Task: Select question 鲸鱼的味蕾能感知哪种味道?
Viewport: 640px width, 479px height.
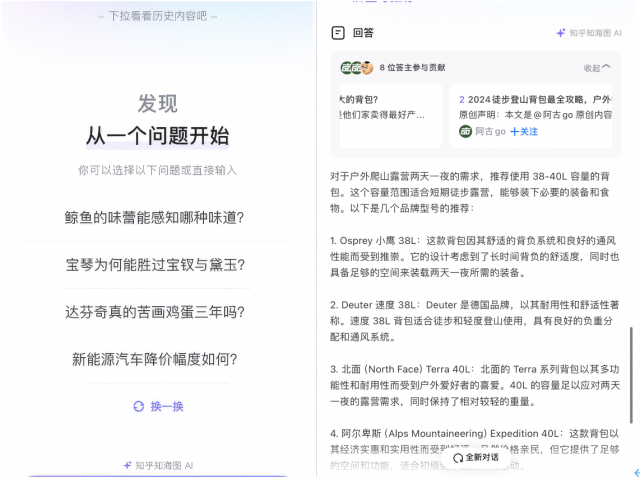Action: (x=154, y=217)
